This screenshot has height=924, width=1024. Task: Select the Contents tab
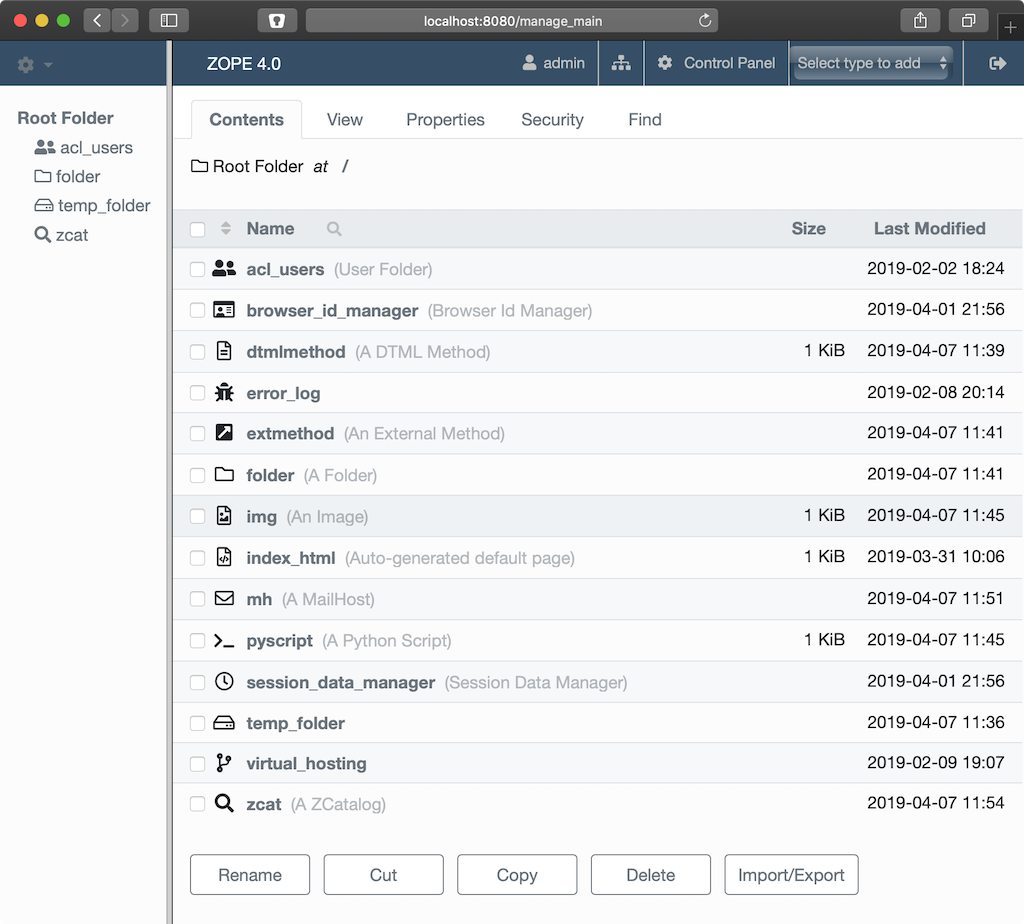click(247, 119)
